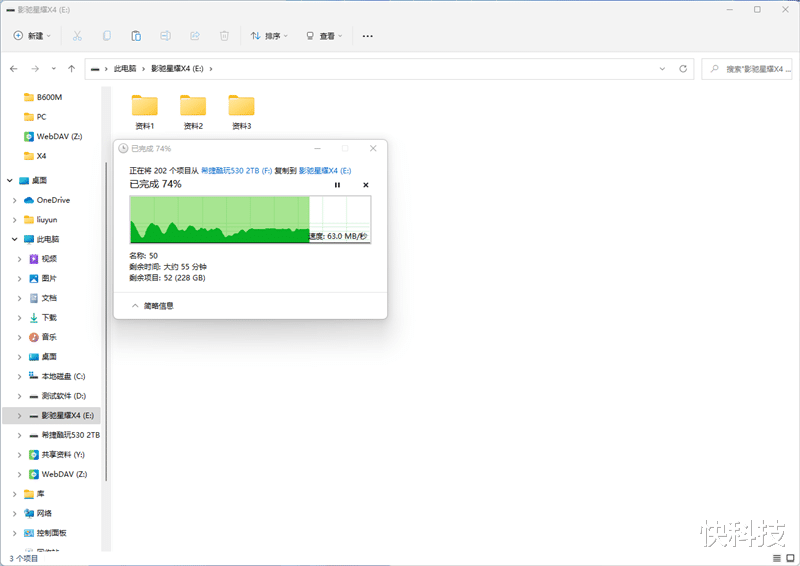Viewport: 800px width, 566px height.
Task: Expand the 库 (Libraries) node
Action: [14, 494]
